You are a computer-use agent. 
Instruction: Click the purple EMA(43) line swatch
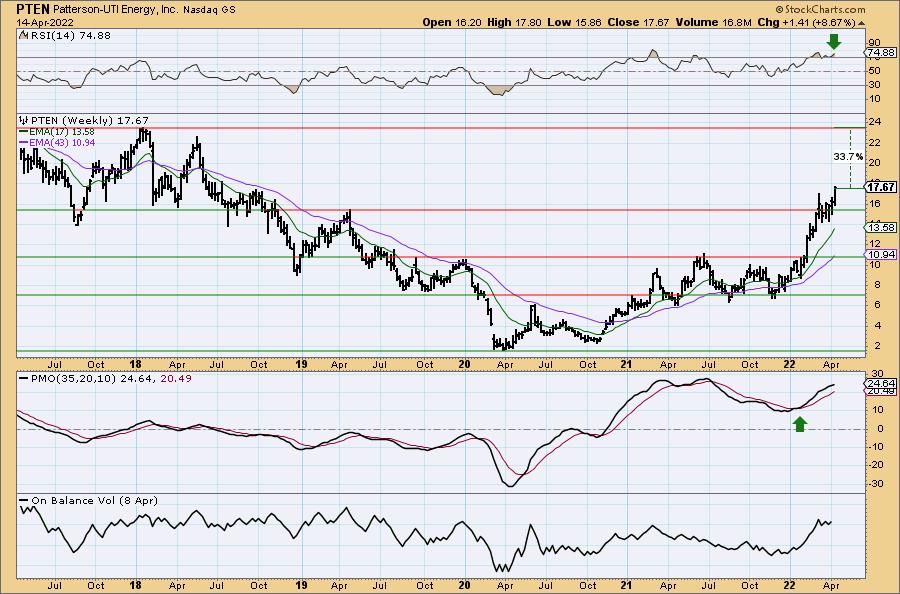23,142
